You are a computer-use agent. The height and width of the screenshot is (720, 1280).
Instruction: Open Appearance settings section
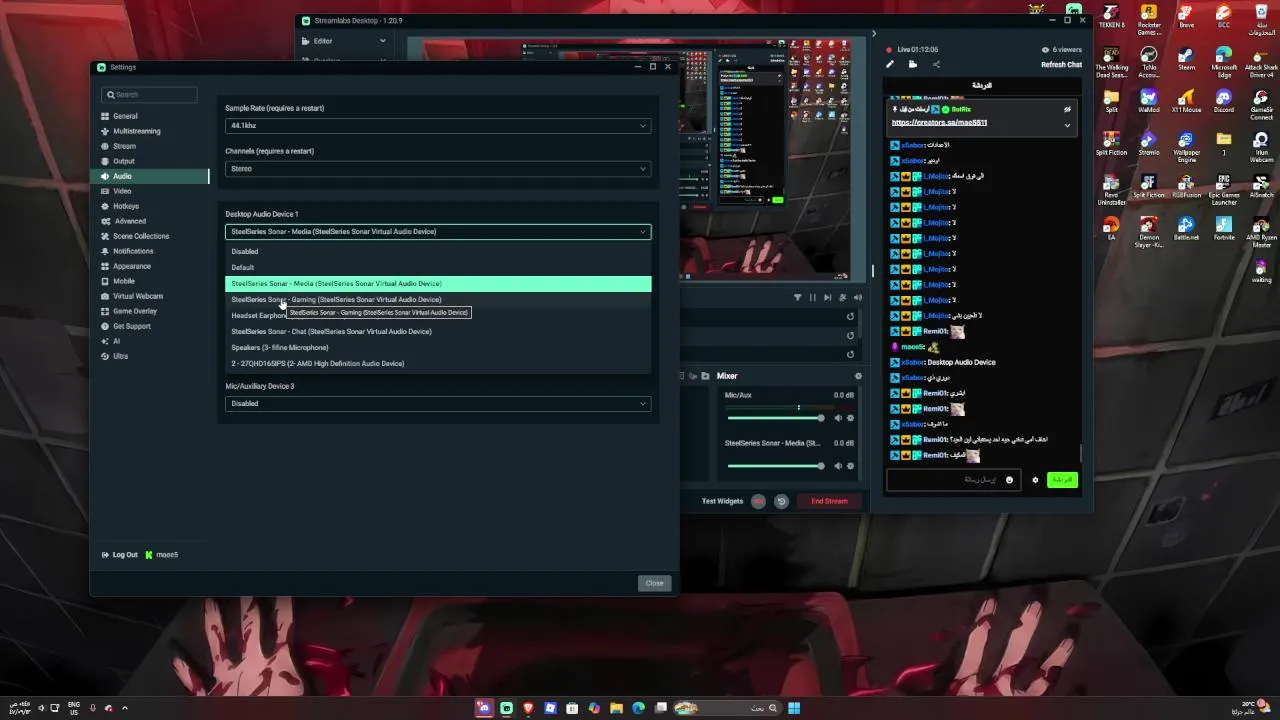132,266
